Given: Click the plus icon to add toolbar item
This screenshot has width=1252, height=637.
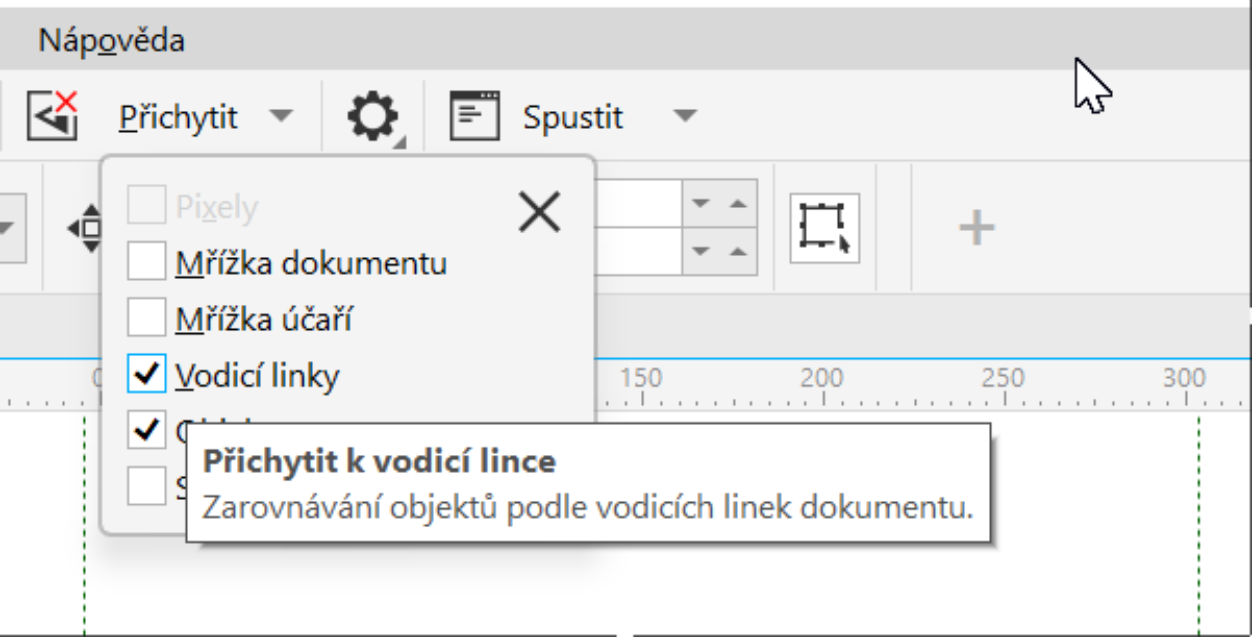Looking at the screenshot, I should pyautogui.click(x=976, y=228).
